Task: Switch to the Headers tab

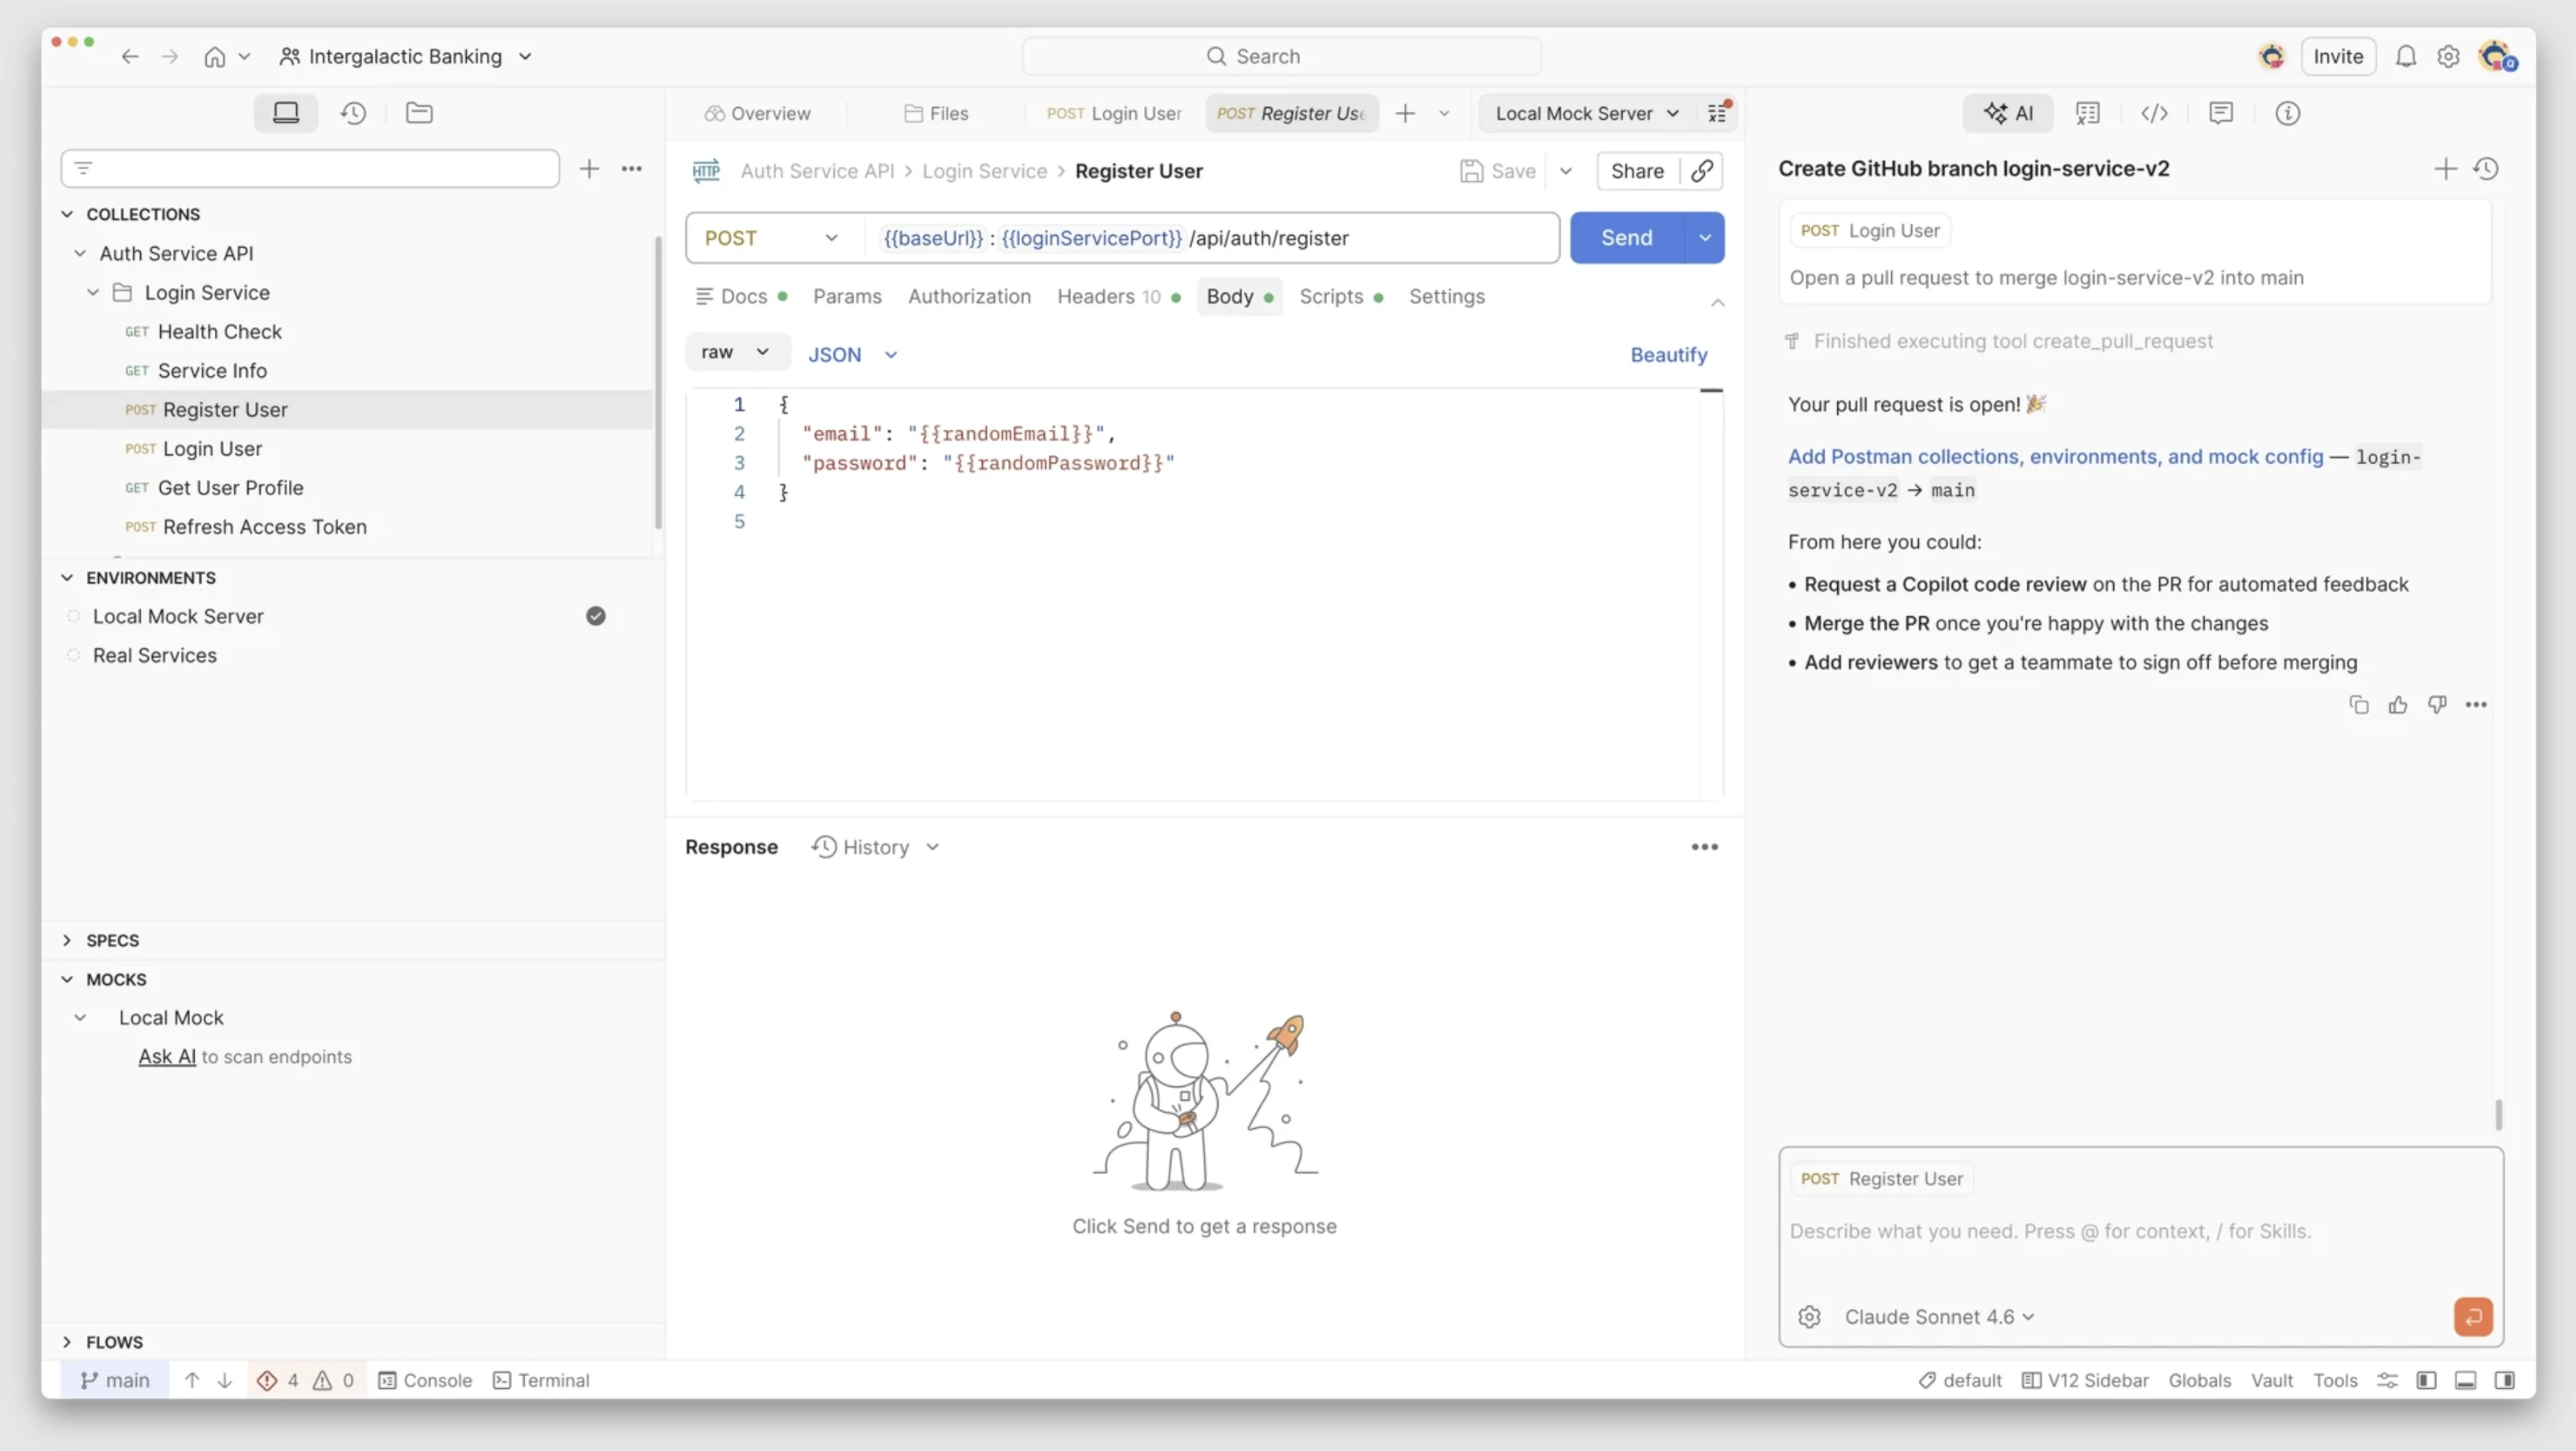Action: 1118,297
